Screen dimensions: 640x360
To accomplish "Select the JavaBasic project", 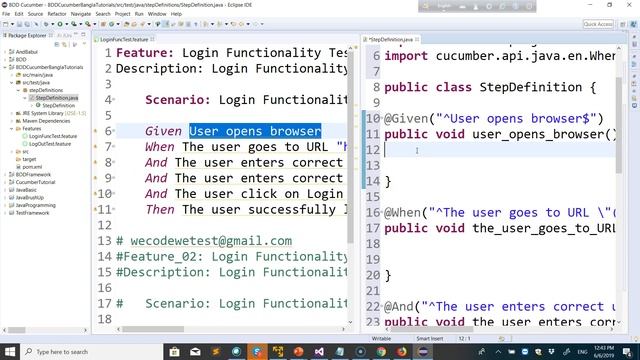I will (x=26, y=190).
